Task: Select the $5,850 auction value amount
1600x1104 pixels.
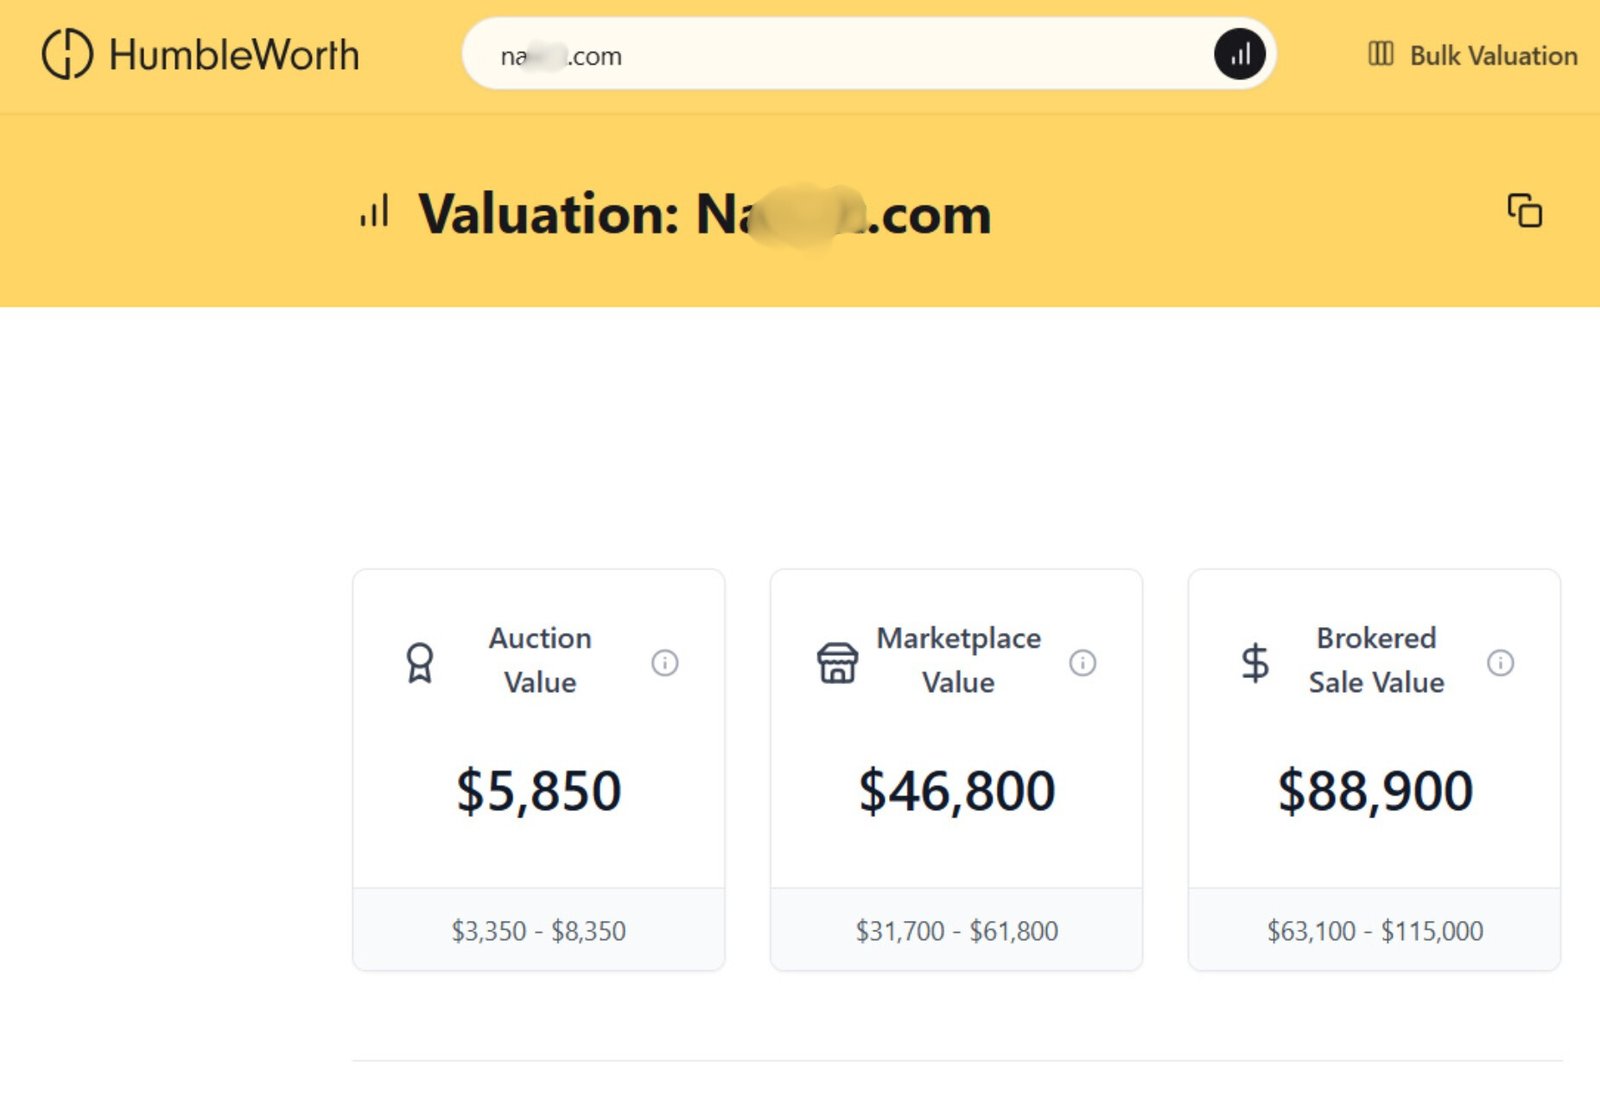Action: coord(539,790)
